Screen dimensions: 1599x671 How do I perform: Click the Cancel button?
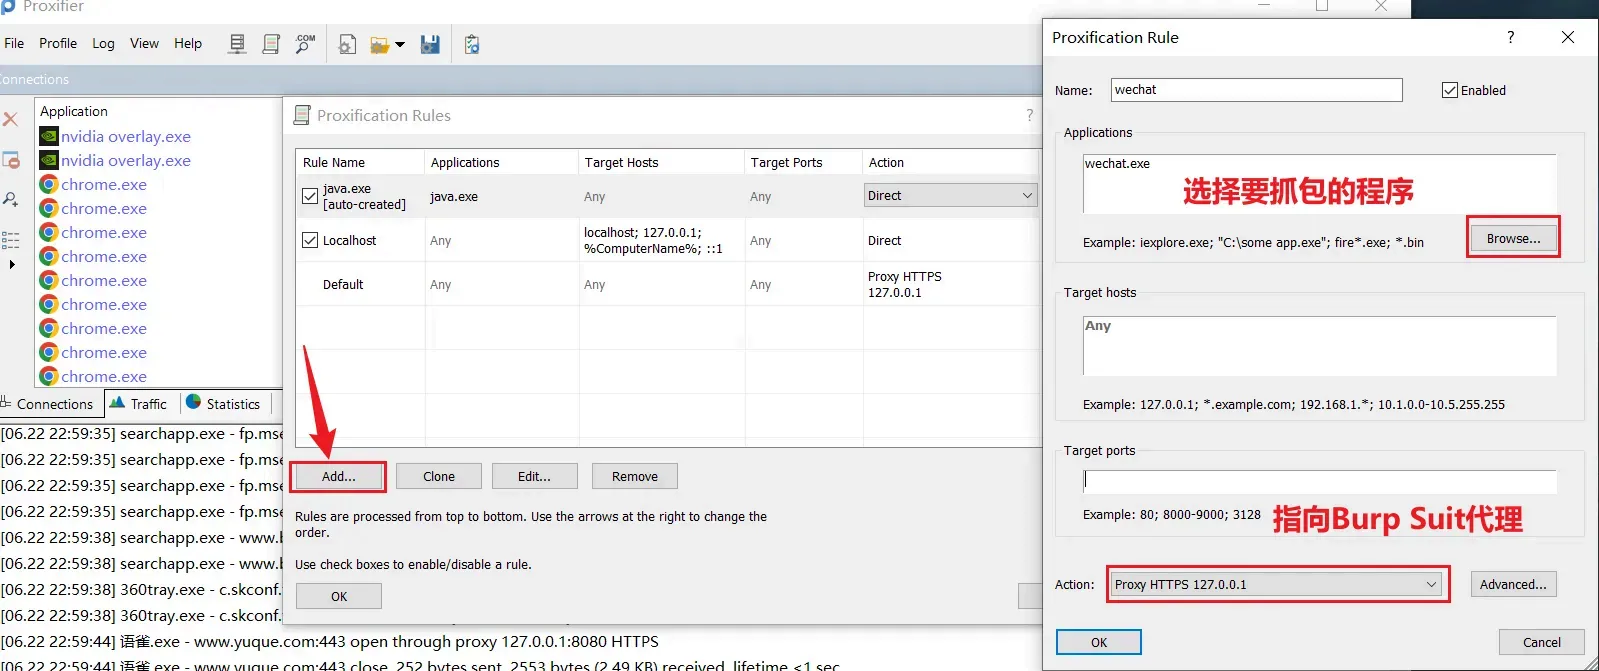point(1541,642)
